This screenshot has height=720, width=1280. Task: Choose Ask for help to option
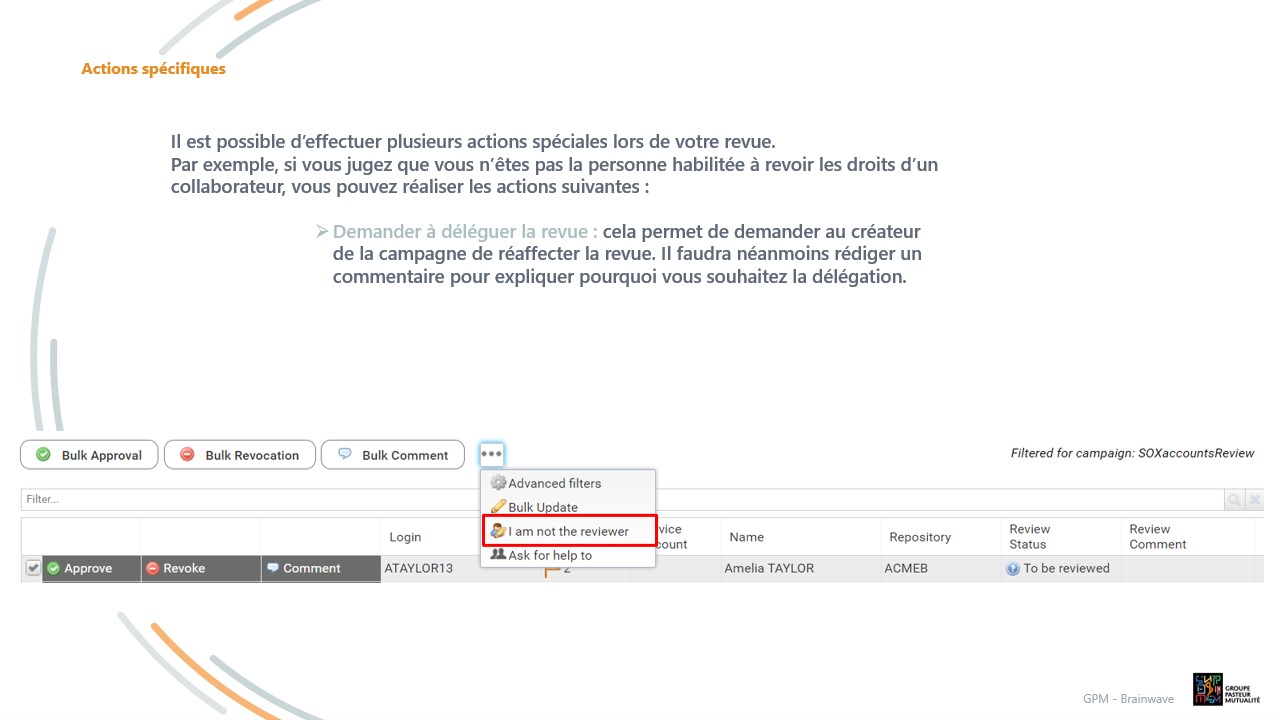click(549, 555)
